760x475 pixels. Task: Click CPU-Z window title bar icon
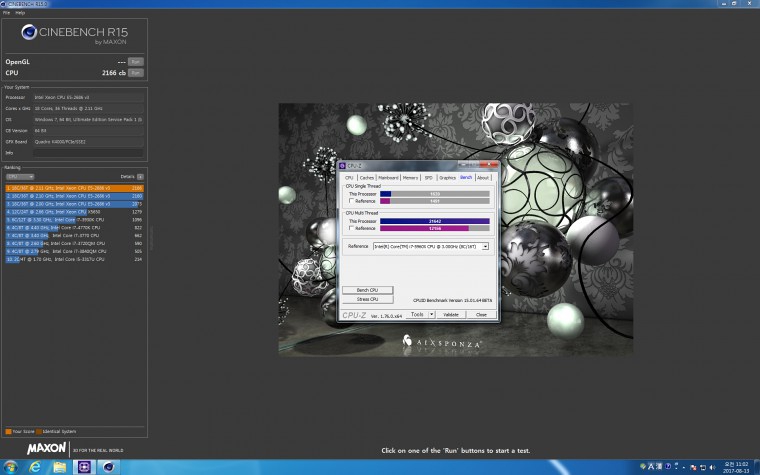[343, 166]
